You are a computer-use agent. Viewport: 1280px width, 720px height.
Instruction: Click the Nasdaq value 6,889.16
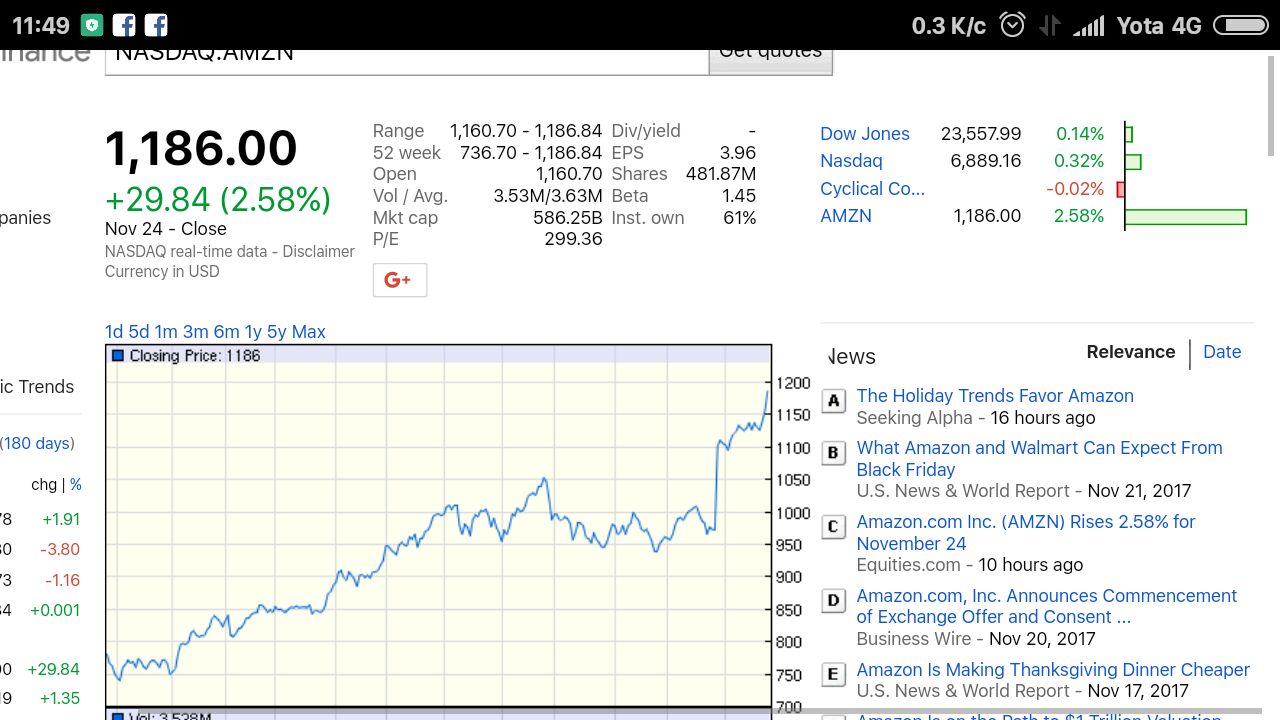[988, 161]
